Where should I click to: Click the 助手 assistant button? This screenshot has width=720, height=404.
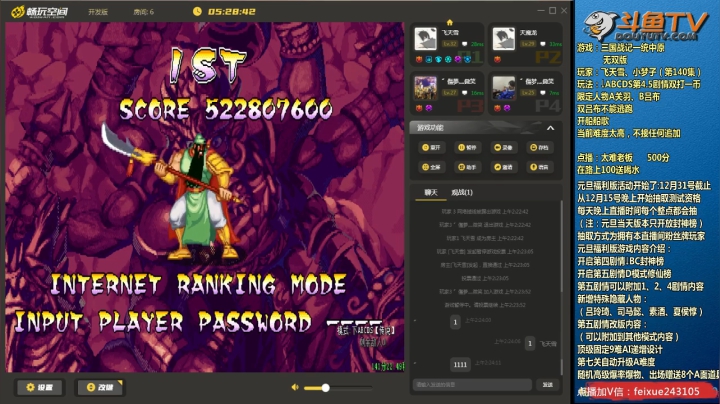click(x=467, y=167)
